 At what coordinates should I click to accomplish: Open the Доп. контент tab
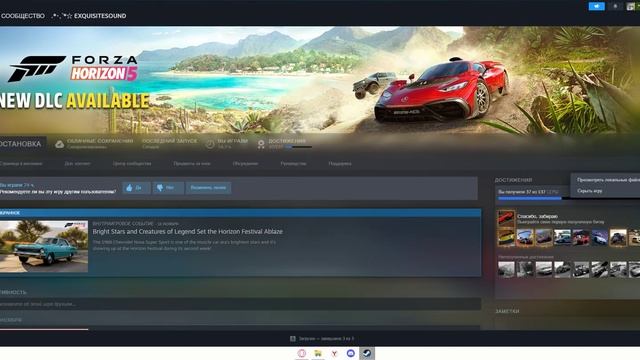coord(78,164)
